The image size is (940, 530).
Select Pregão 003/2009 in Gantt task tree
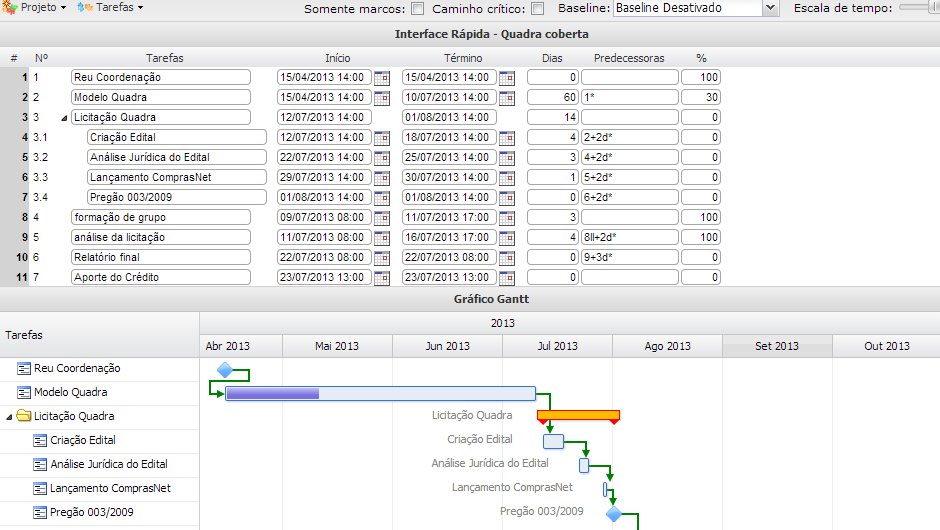pyautogui.click(x=92, y=513)
